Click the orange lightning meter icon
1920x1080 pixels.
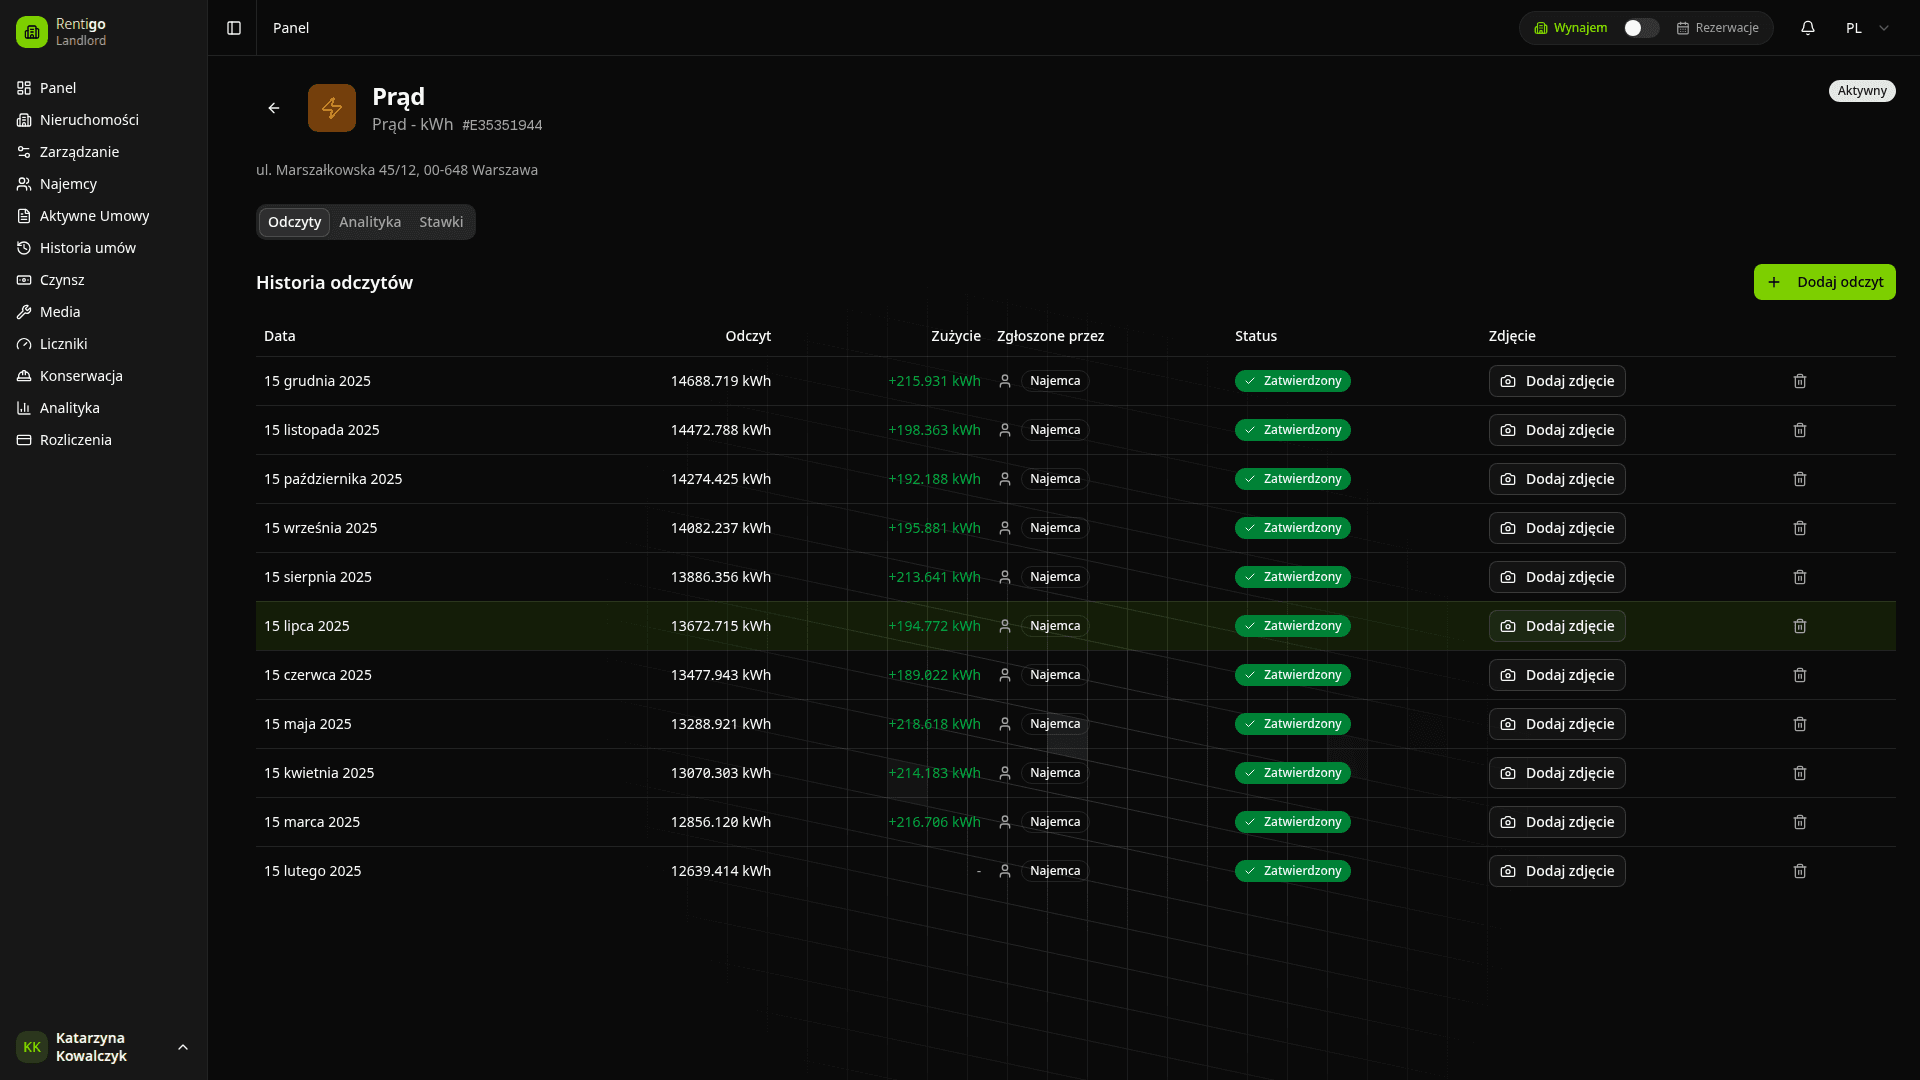(x=332, y=108)
